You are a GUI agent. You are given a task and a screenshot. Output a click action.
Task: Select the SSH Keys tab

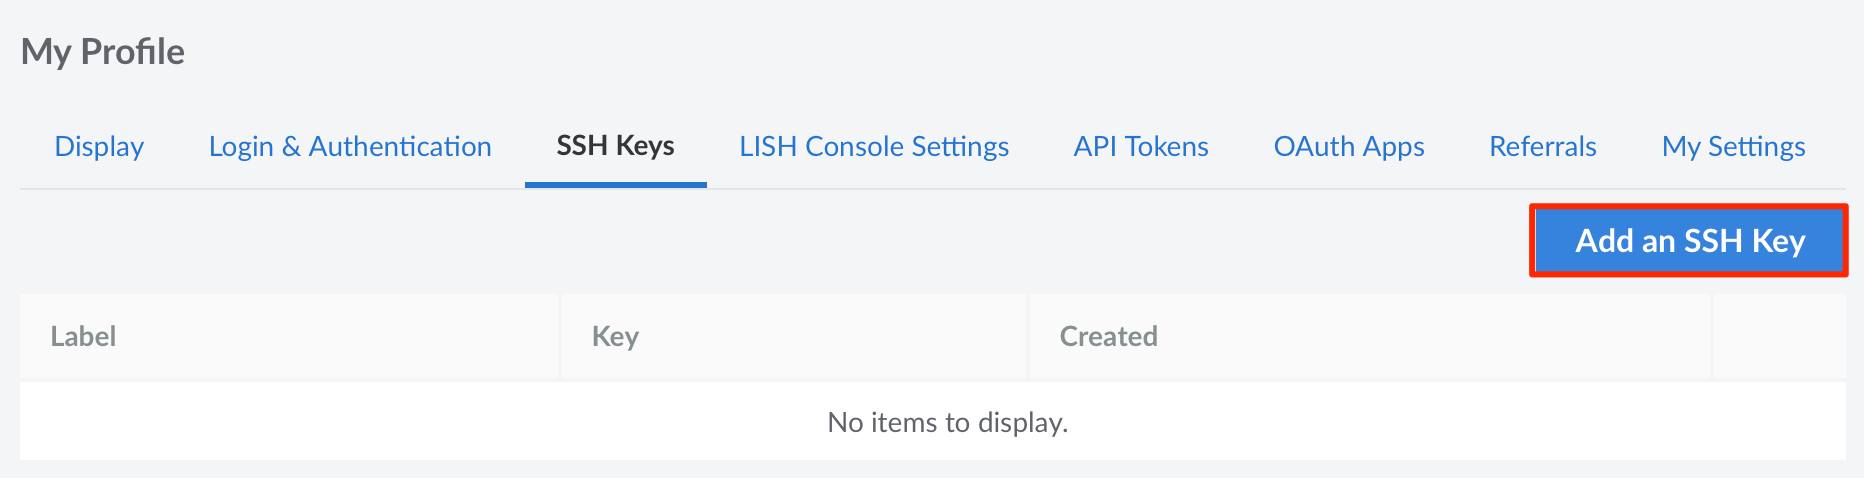point(615,147)
